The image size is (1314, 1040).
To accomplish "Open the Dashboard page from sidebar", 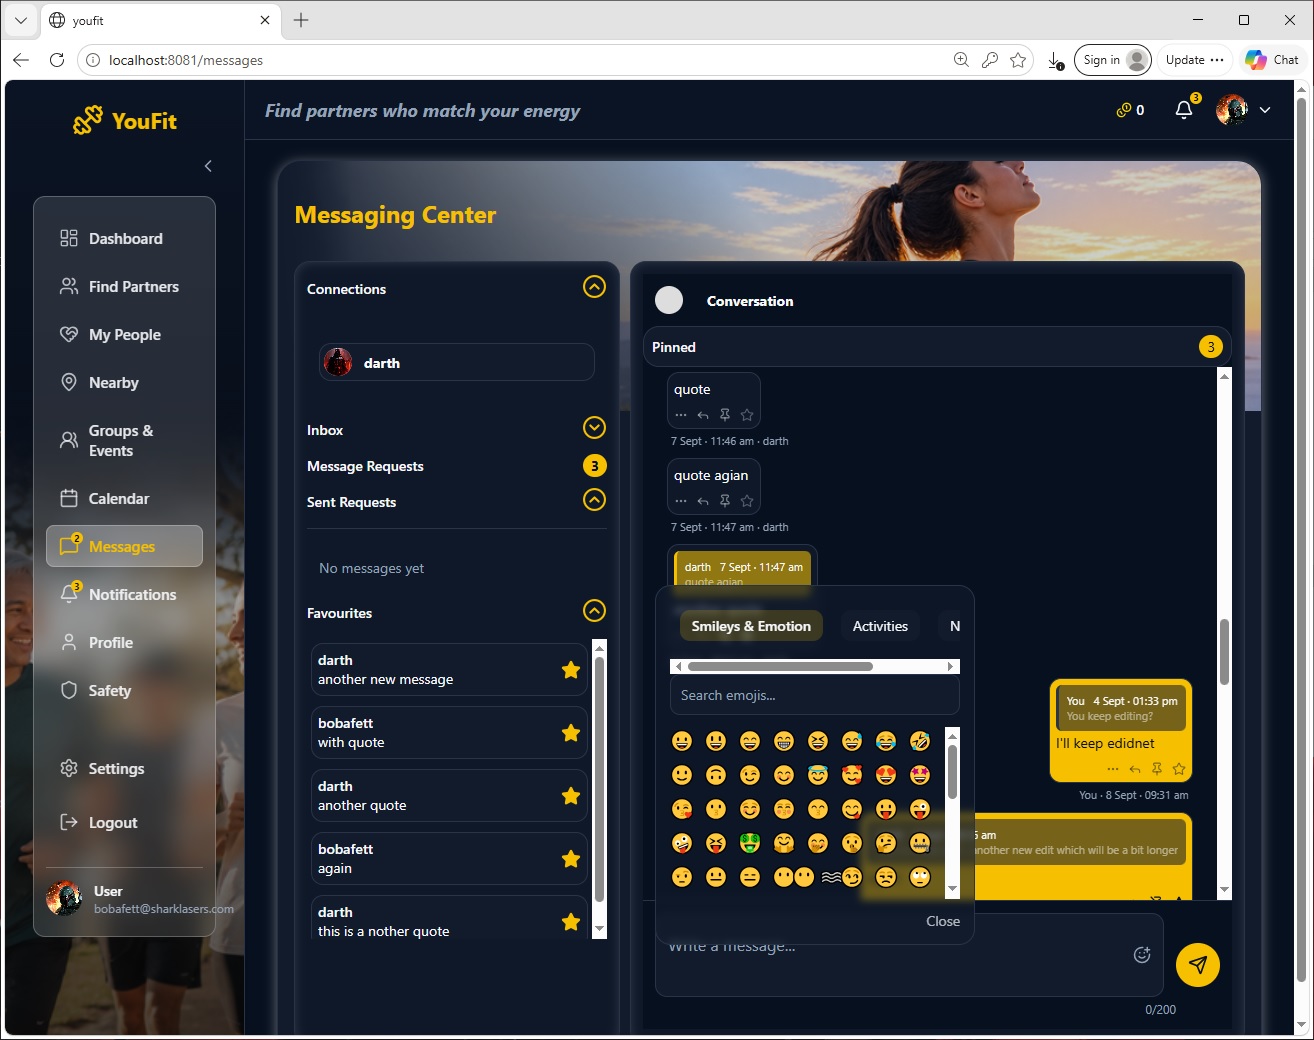I will (124, 238).
